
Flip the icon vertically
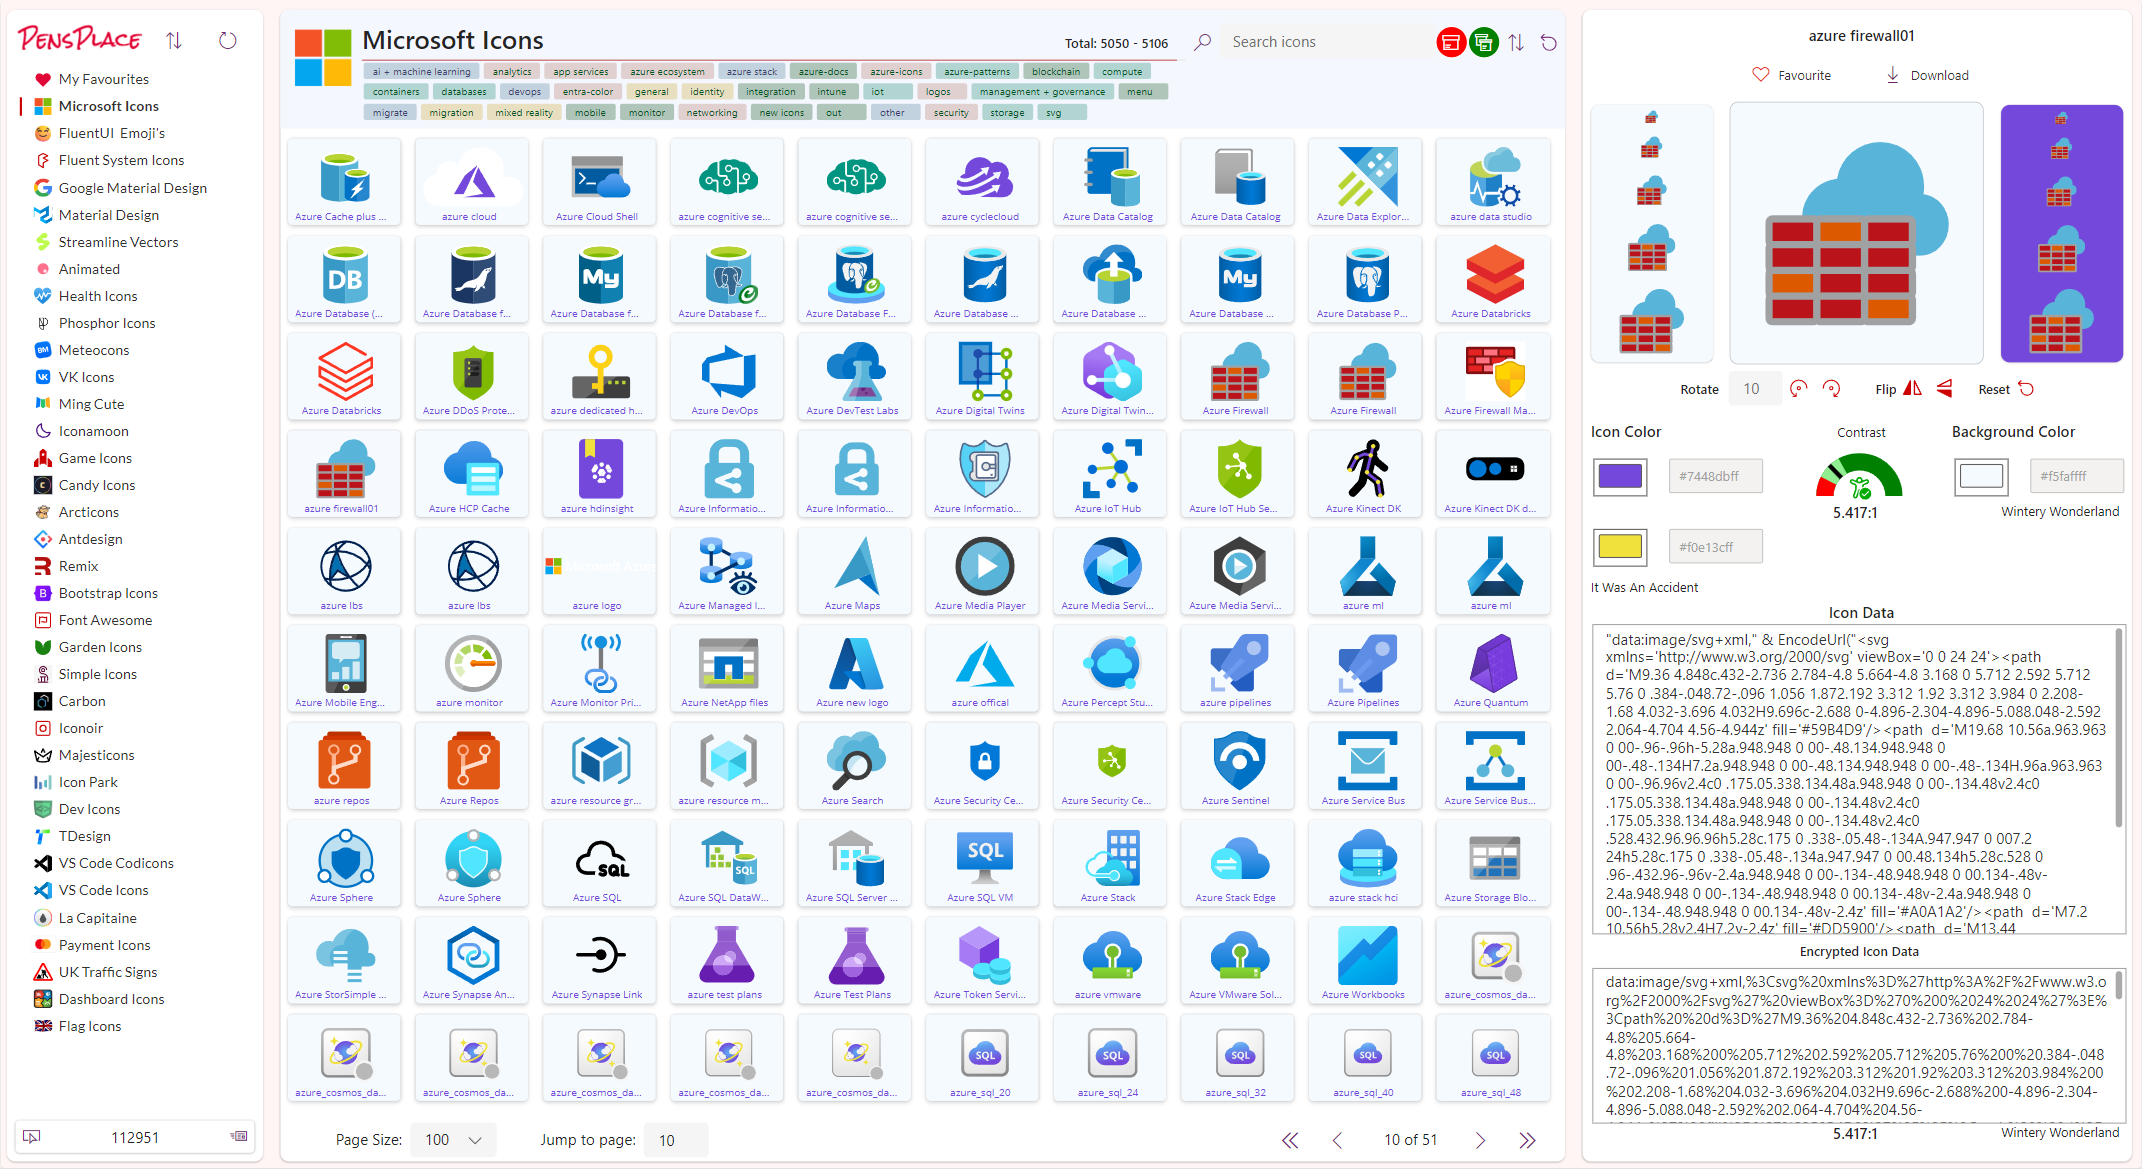pos(1945,389)
